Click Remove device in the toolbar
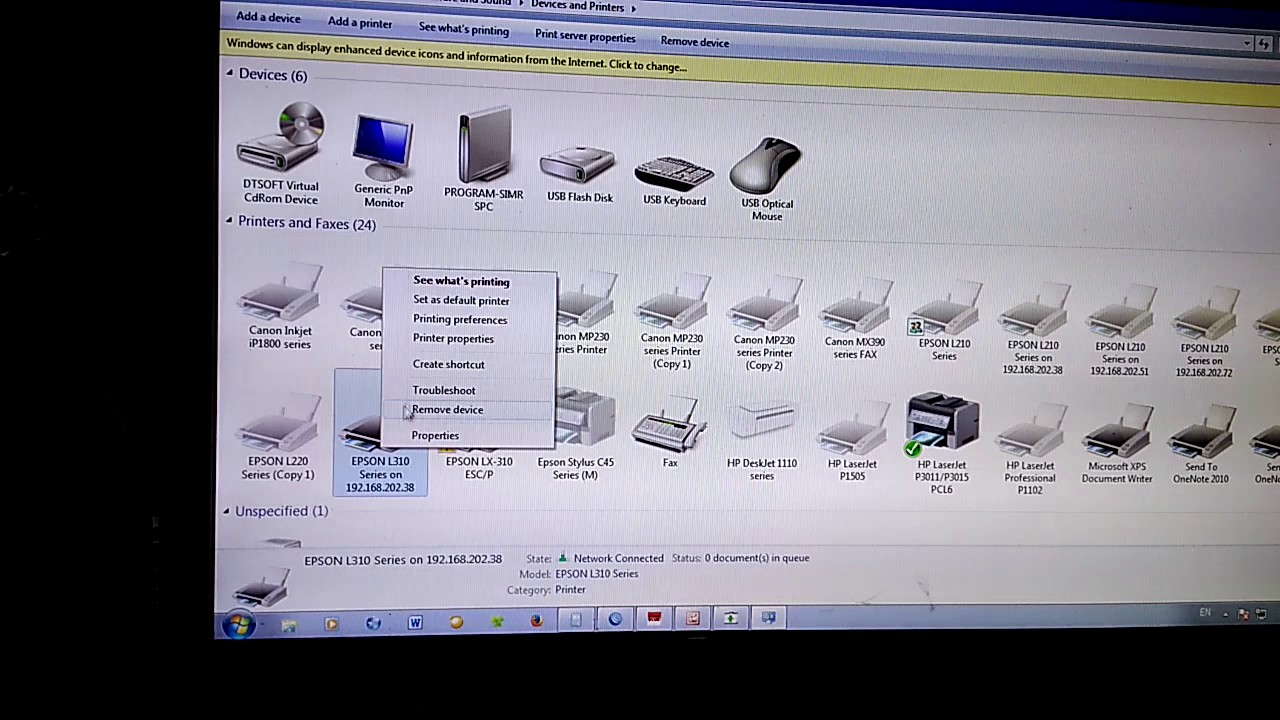Viewport: 1280px width, 720px height. (x=695, y=41)
